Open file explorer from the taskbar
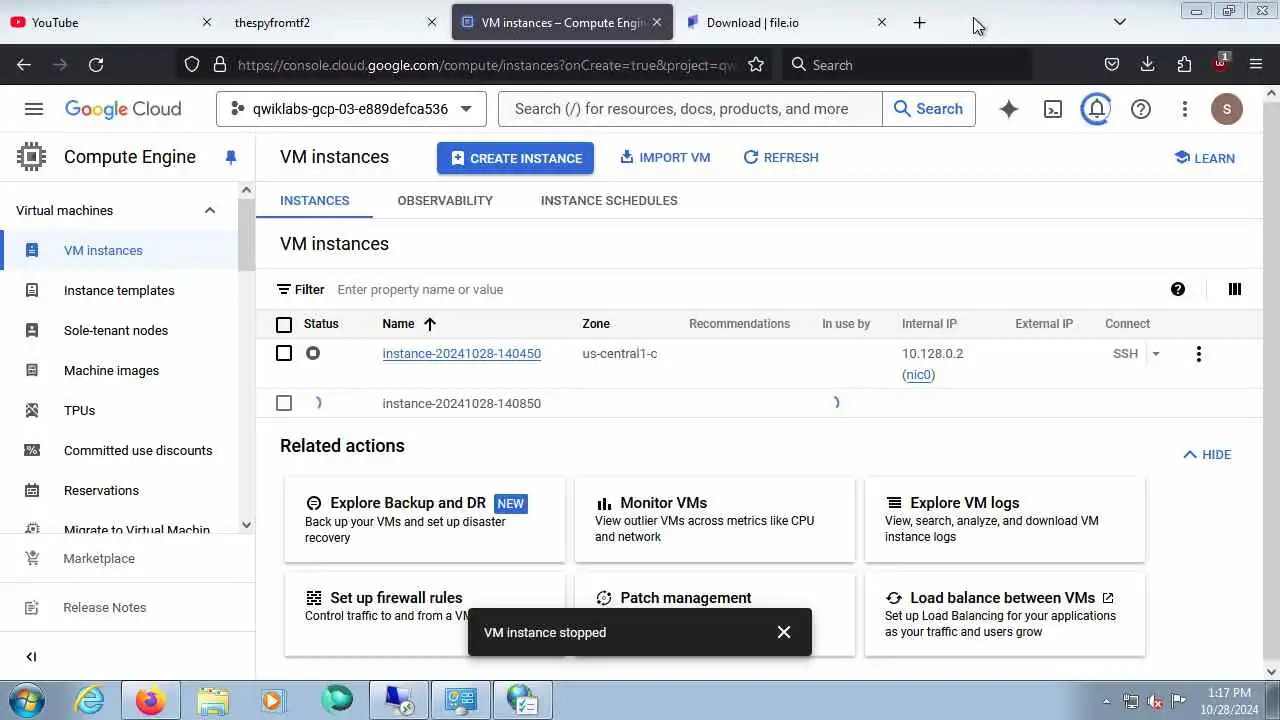The image size is (1280, 720). [213, 700]
